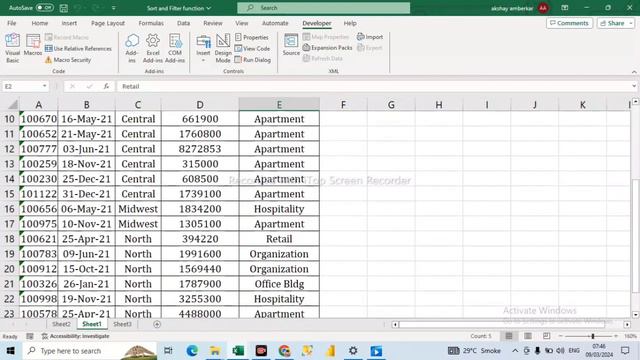Viewport: 640px width, 360px height.
Task: Open control Properties
Action: coord(252,38)
